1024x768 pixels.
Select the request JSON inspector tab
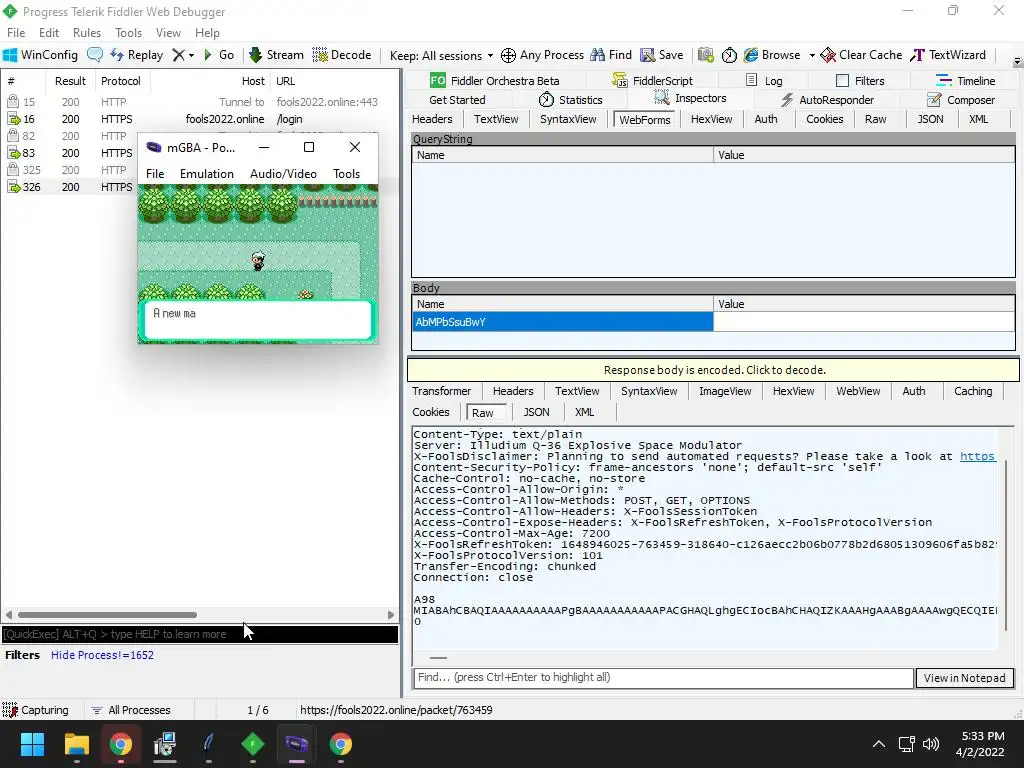tap(930, 119)
